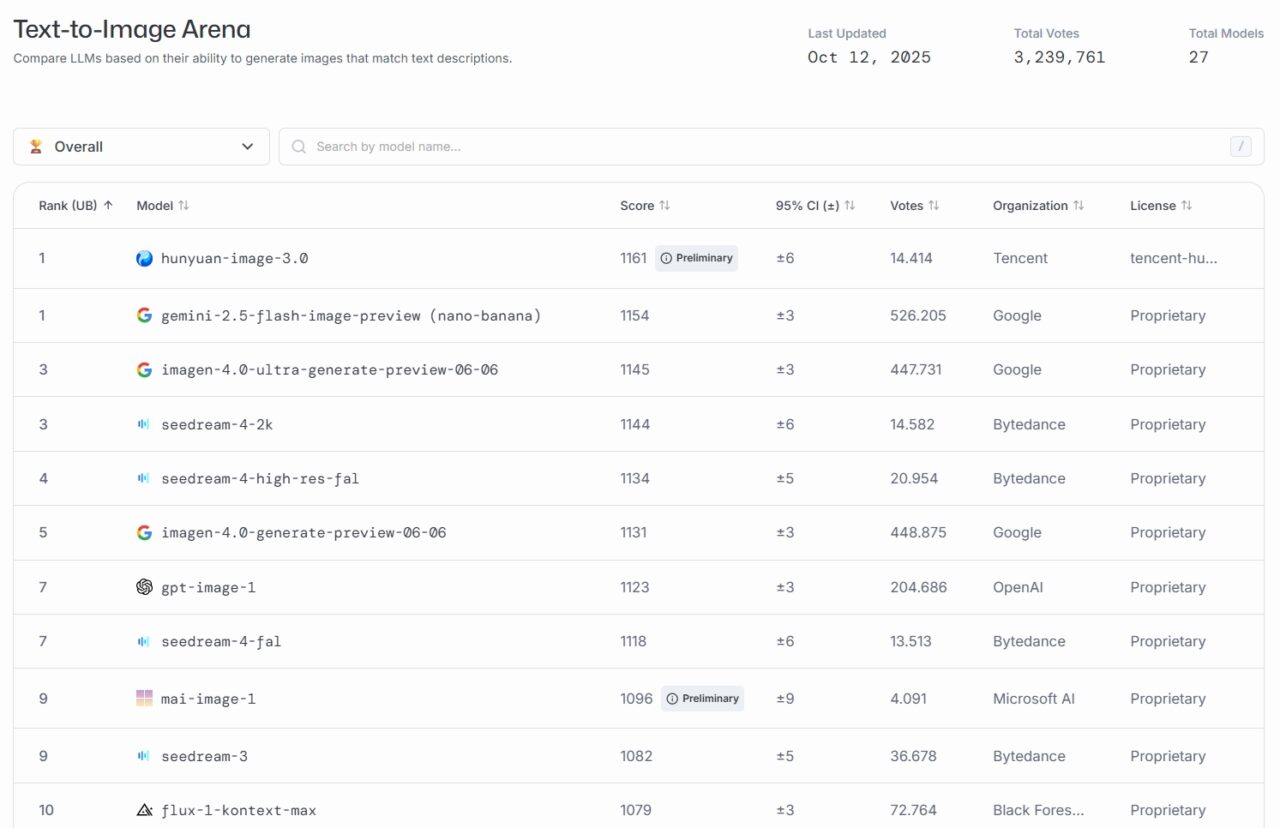Click the Preliminary badge on hunyuan-image-3.0
Viewport: 1280px width, 828px height.
(x=696, y=258)
